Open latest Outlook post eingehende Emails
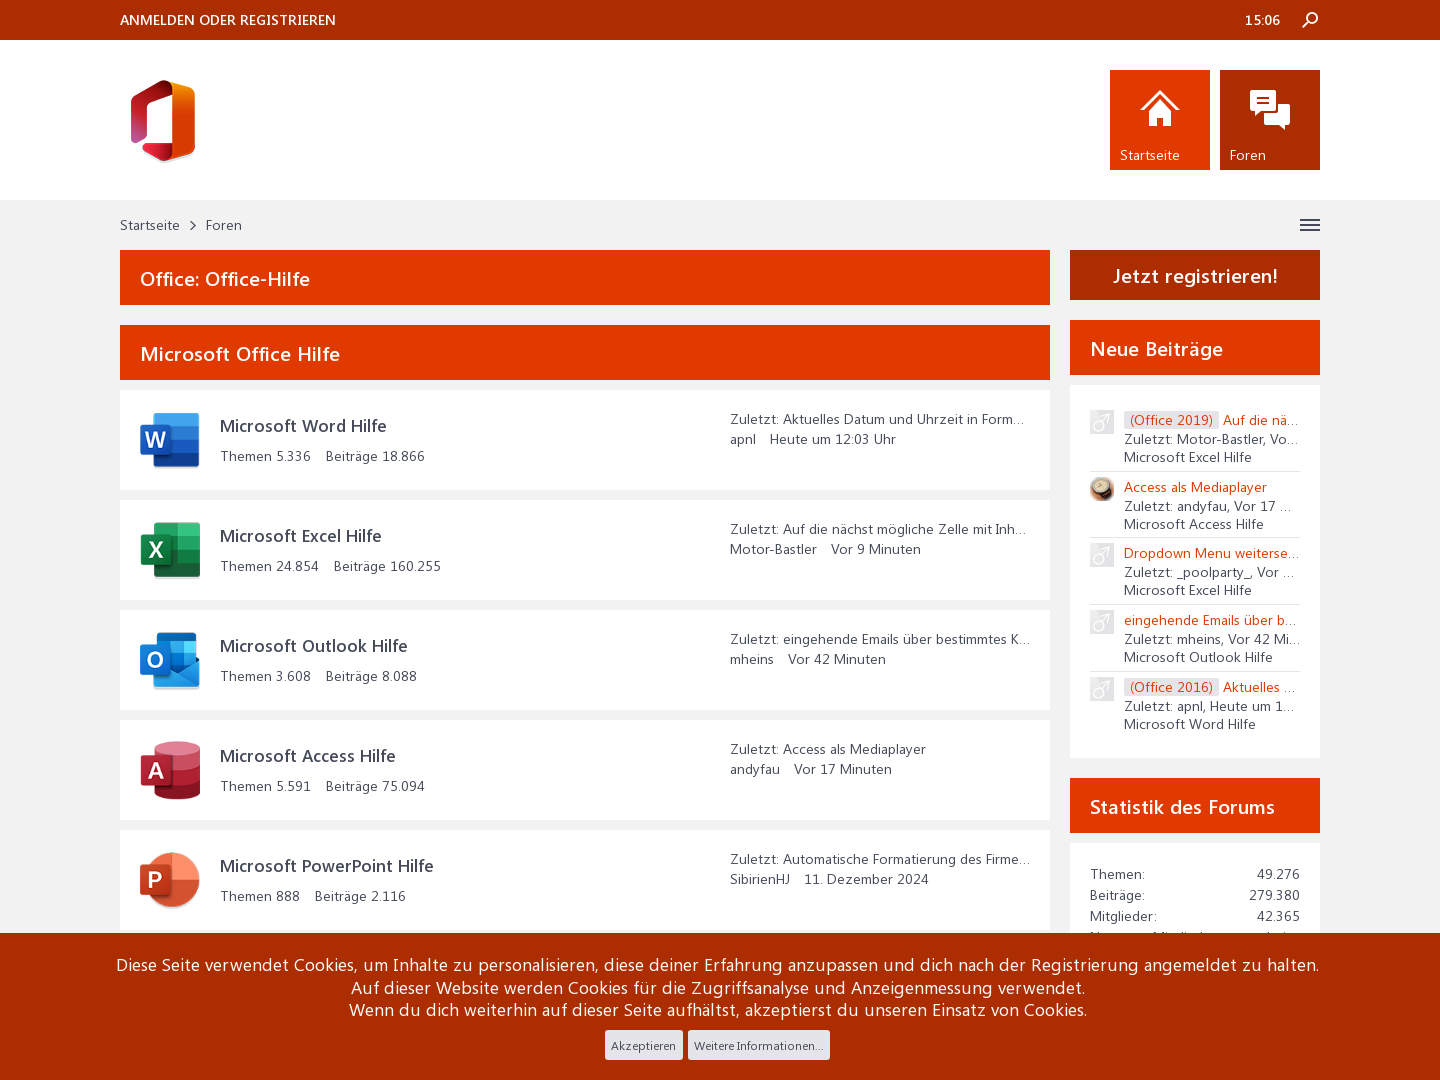Viewport: 1440px width, 1080px height. tap(907, 639)
